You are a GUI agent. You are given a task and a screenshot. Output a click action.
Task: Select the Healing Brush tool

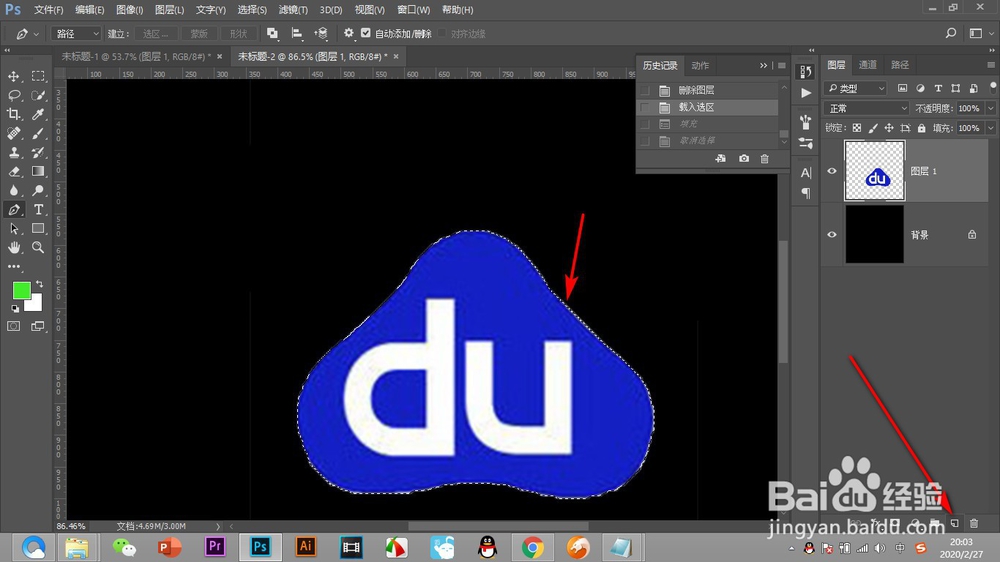[x=13, y=133]
